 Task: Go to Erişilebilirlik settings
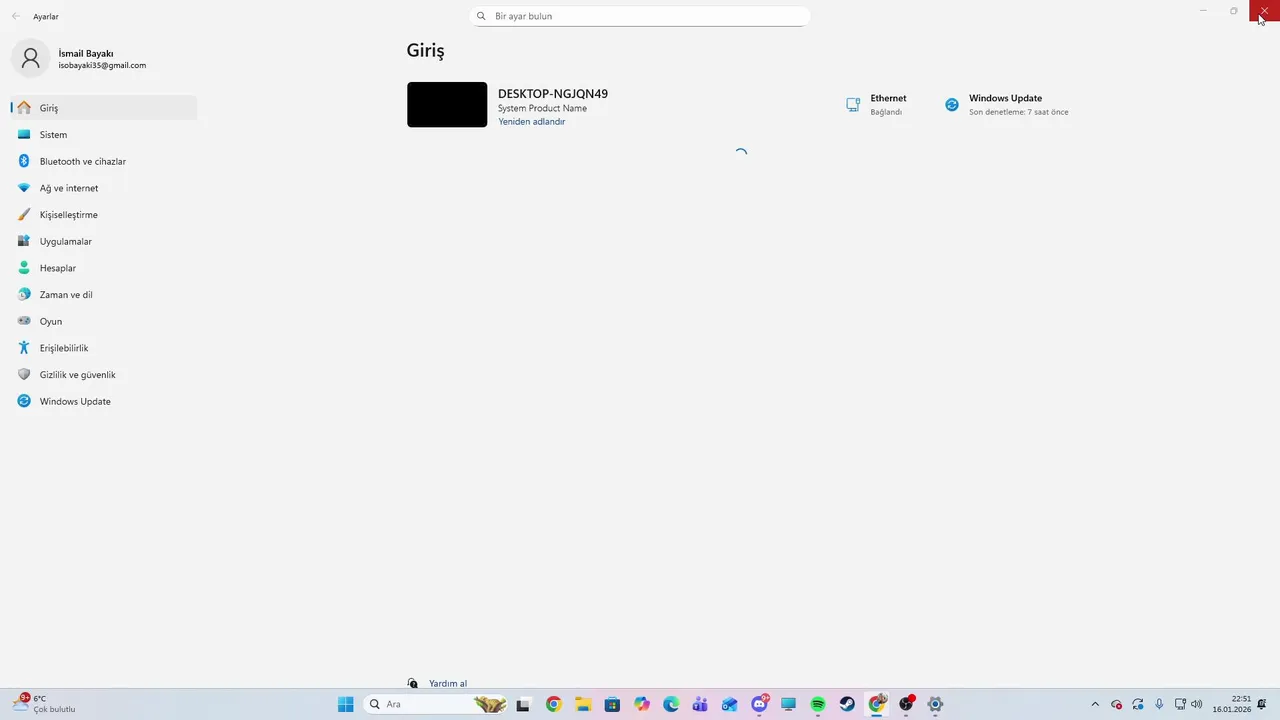click(x=104, y=348)
